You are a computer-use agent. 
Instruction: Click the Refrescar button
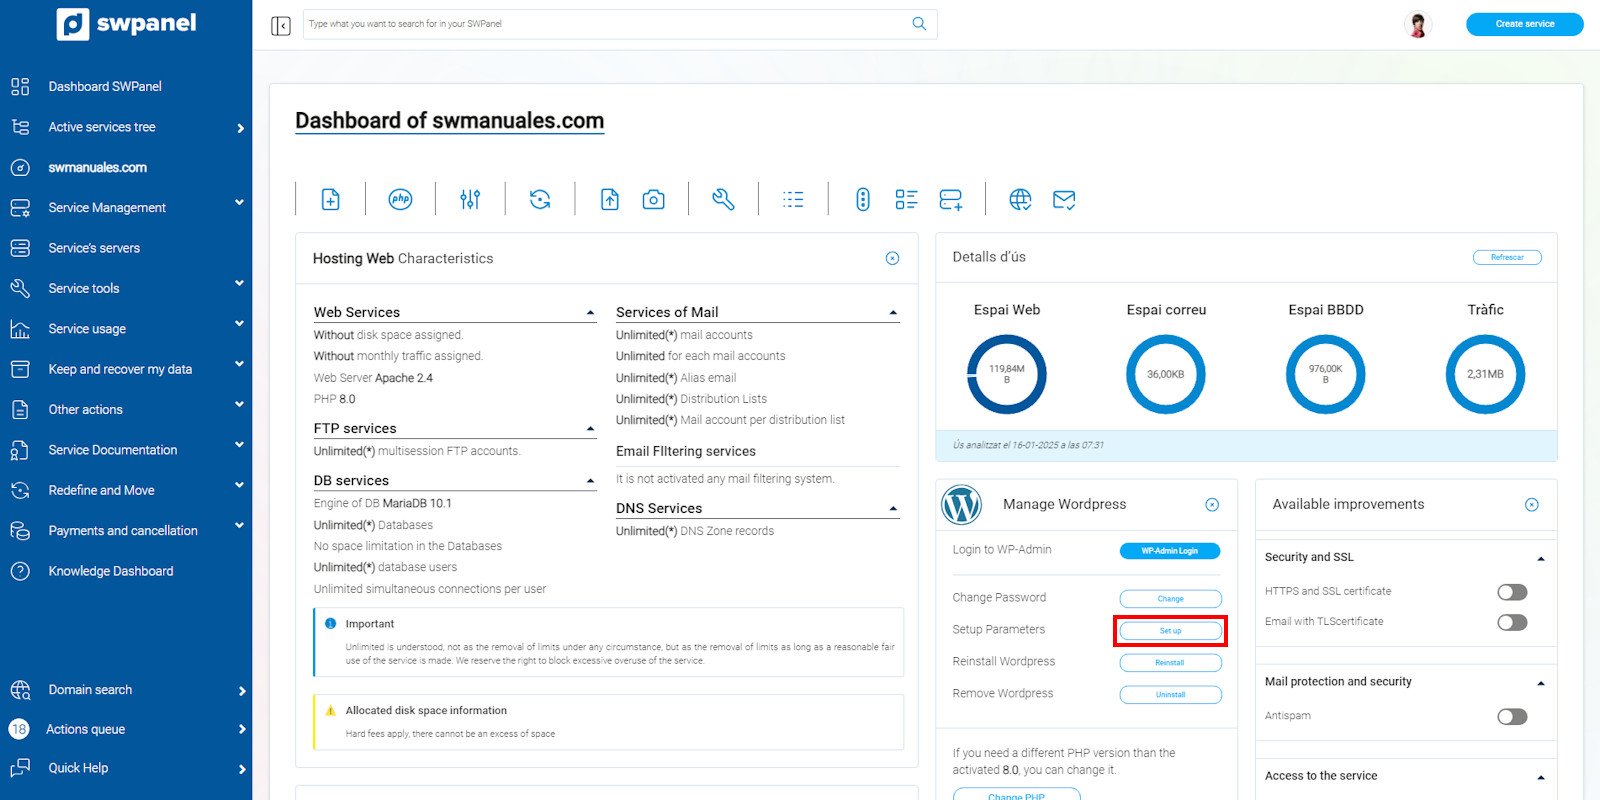tap(1507, 257)
